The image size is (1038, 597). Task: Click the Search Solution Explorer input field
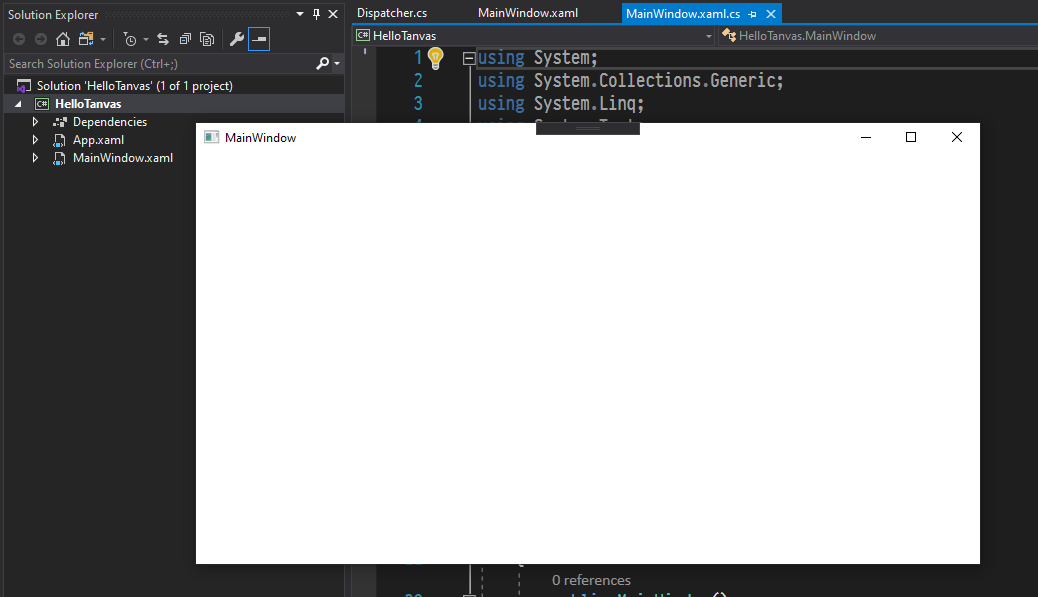point(150,63)
